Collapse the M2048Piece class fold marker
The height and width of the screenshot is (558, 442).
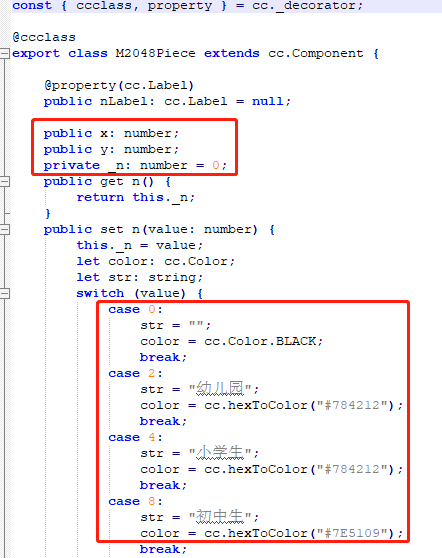pyautogui.click(x=5, y=54)
